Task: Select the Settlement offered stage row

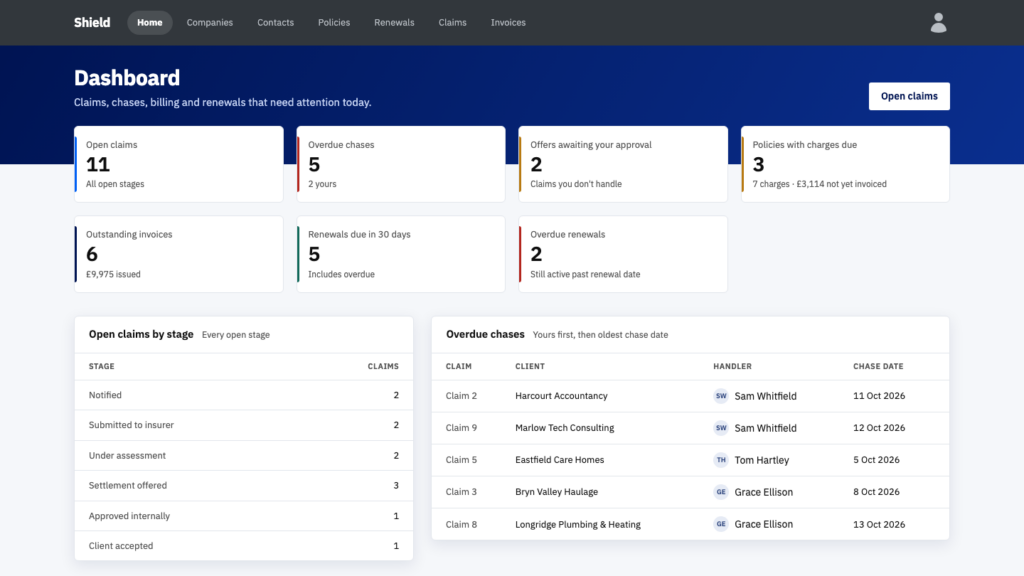Action: [244, 485]
